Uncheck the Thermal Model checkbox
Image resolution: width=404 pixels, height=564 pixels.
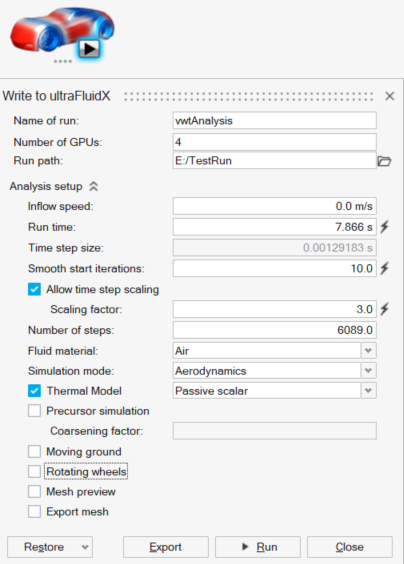tap(35, 391)
